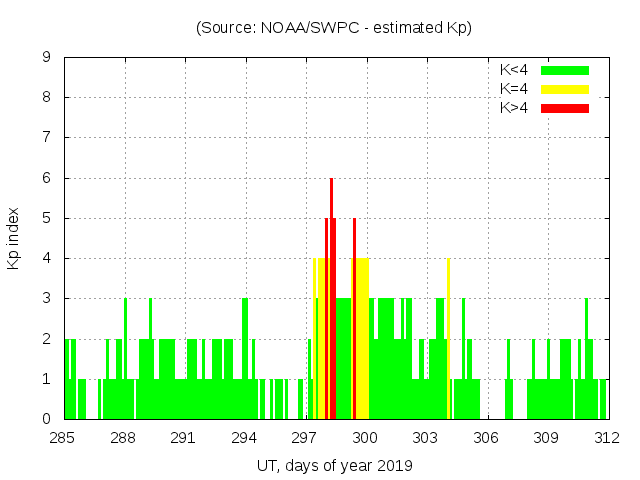Click the y-axis tick label 9
Image resolution: width=640 pixels, height=480 pixels.
tap(47, 57)
